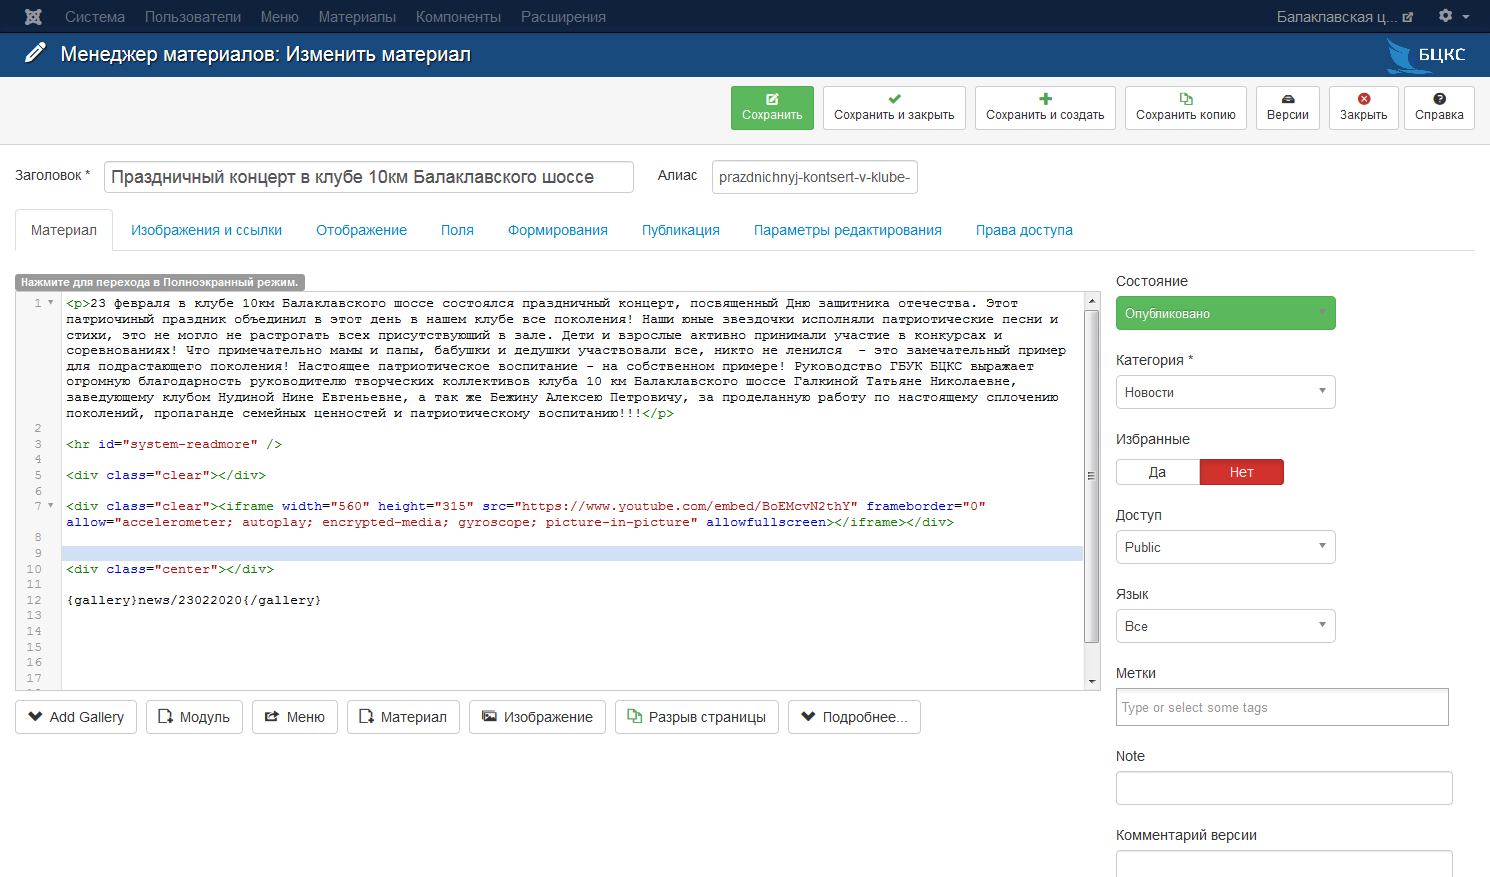
Task: Open site preview external link icon
Action: pos(1408,17)
